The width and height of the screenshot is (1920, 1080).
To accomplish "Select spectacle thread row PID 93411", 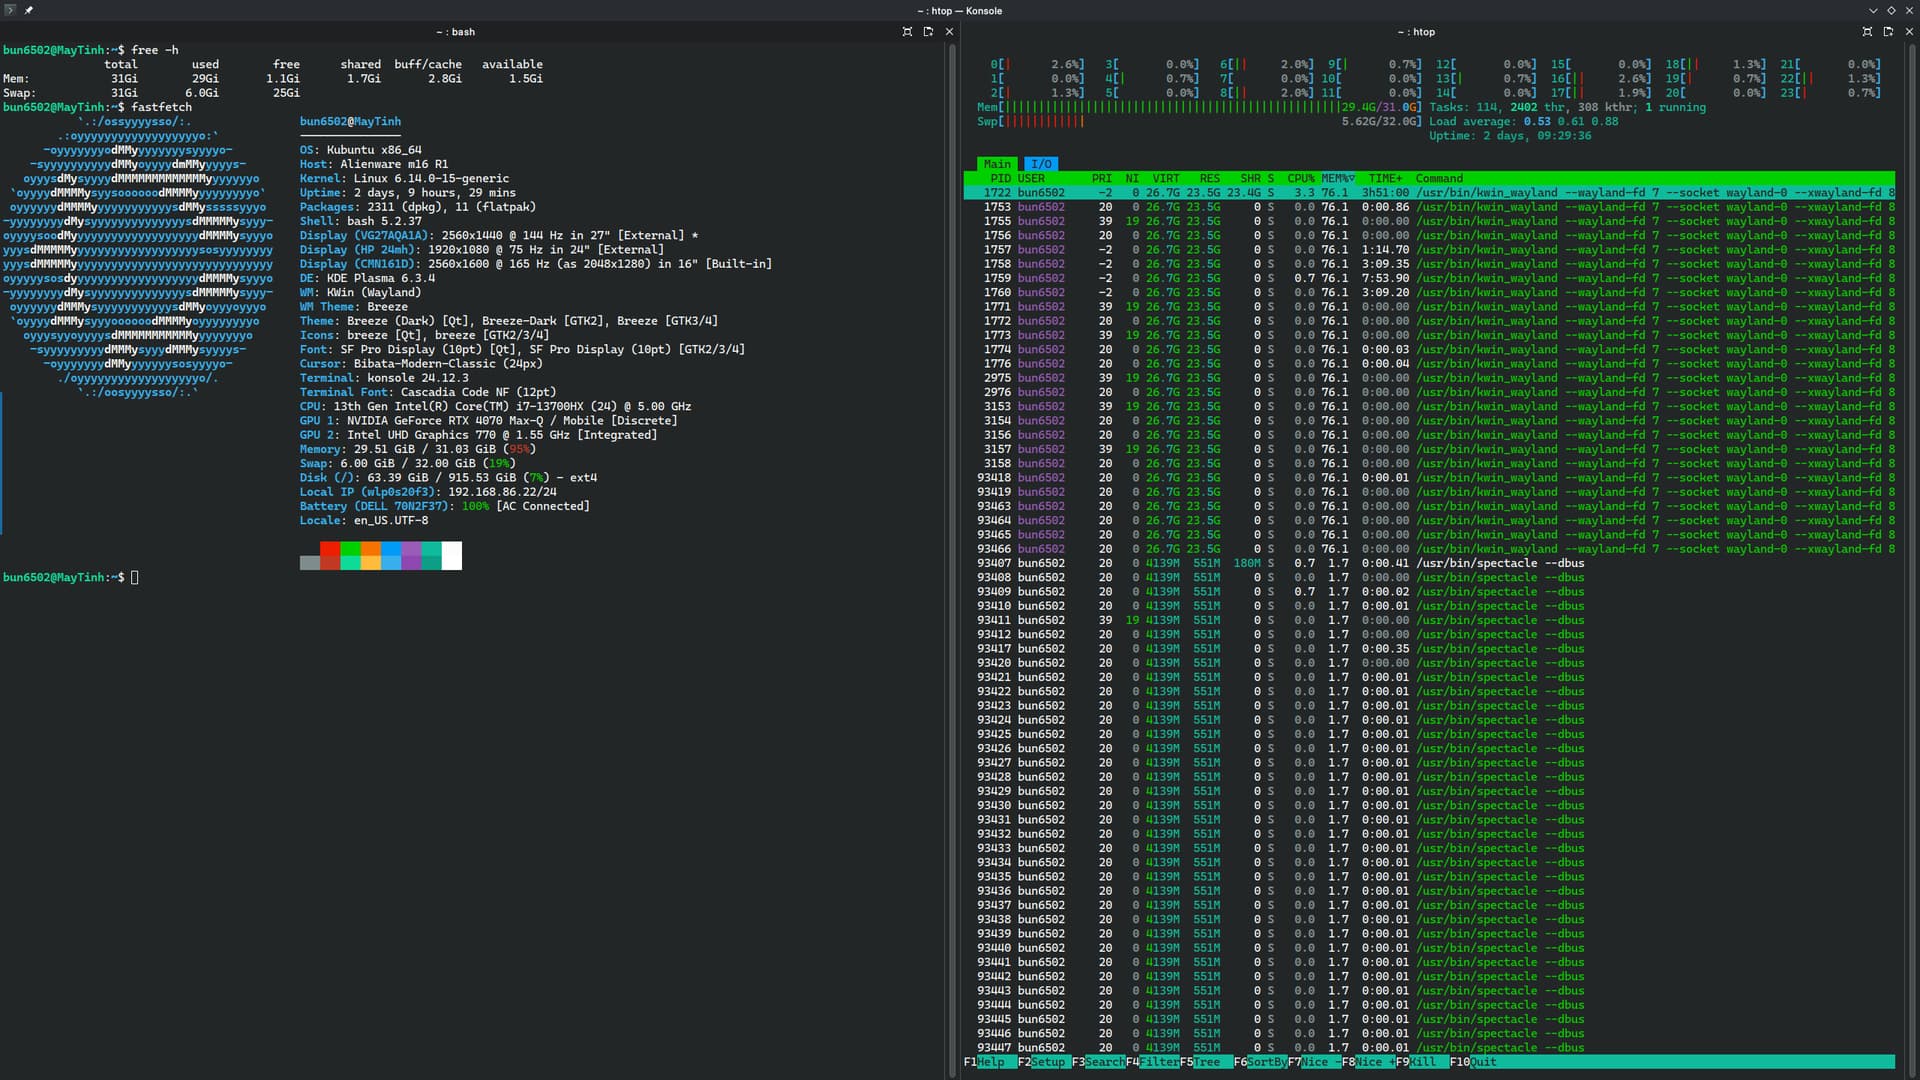I will (1429, 620).
